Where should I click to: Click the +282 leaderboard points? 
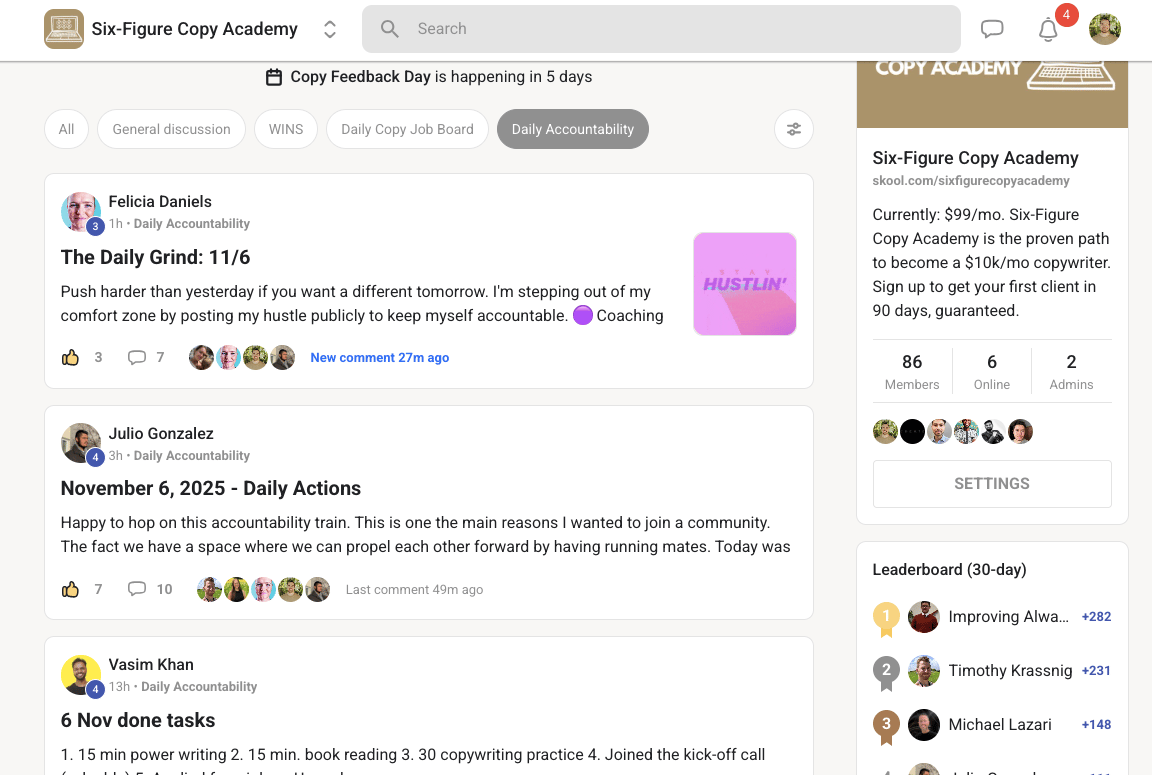click(x=1096, y=616)
